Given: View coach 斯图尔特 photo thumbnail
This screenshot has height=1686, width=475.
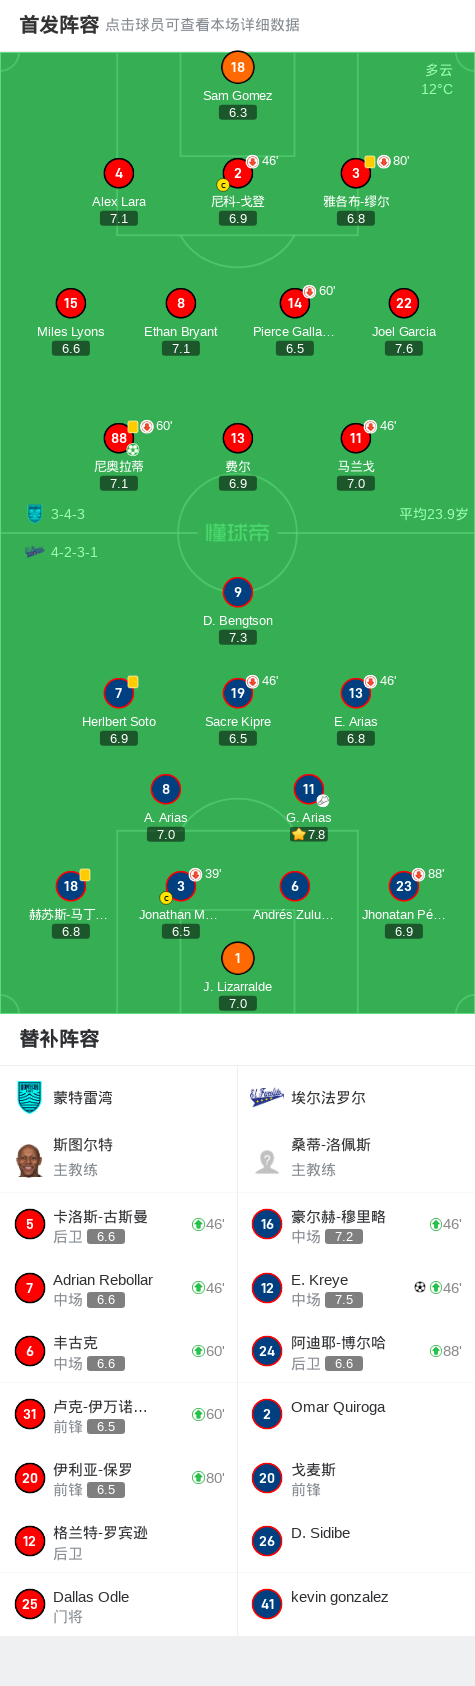Looking at the screenshot, I should click(30, 1160).
